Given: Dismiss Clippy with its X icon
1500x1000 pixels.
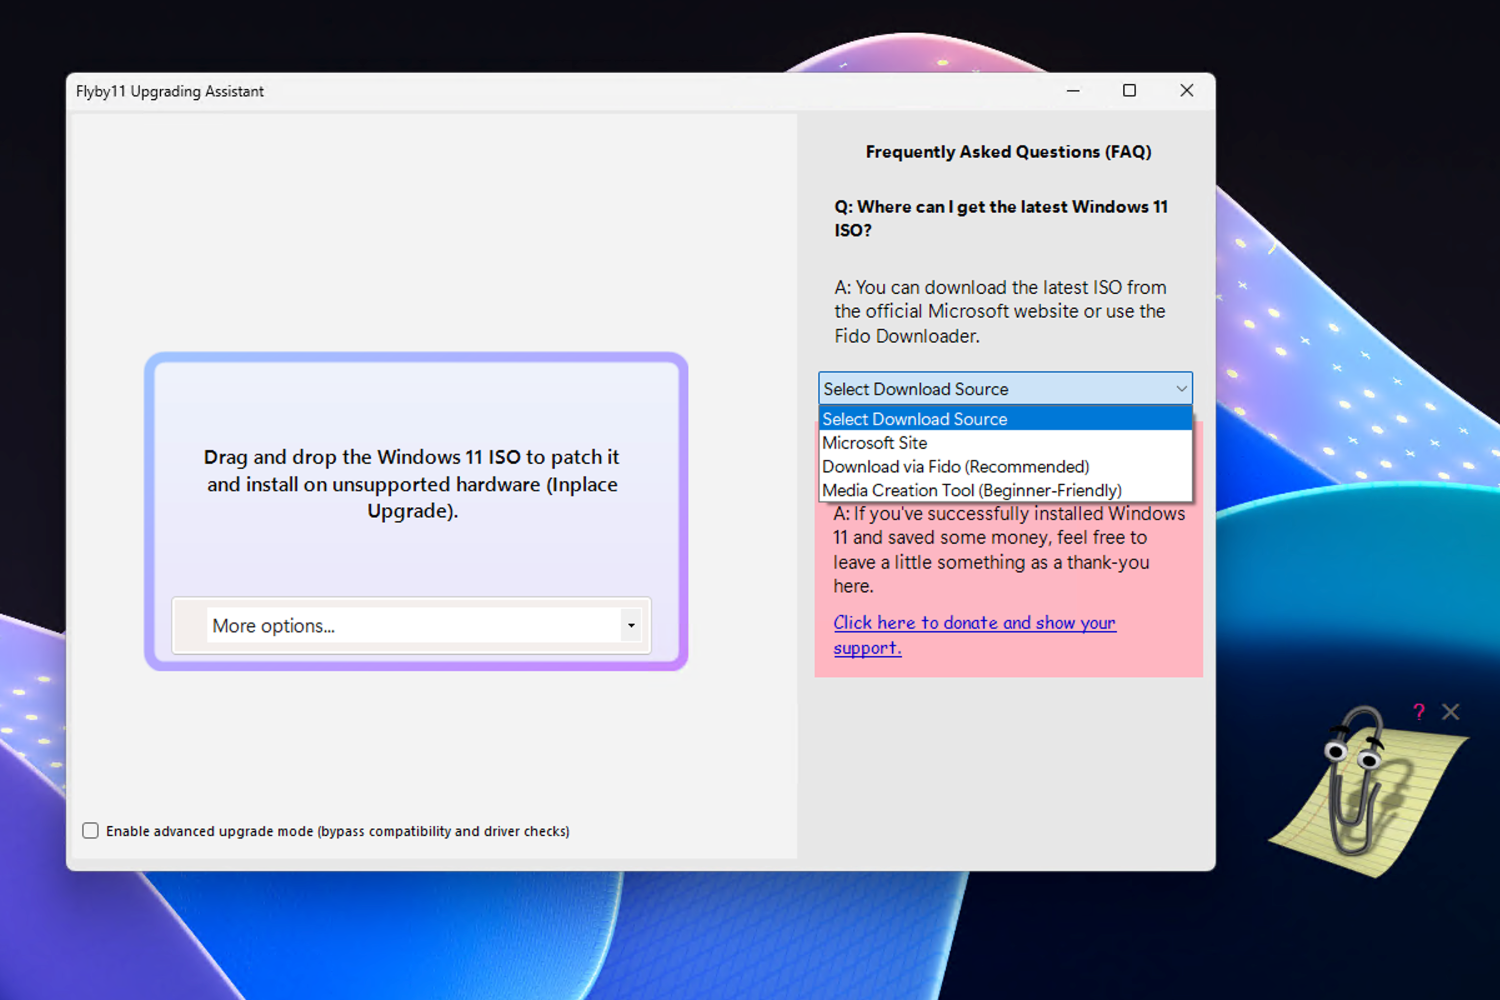Looking at the screenshot, I should (x=1451, y=712).
